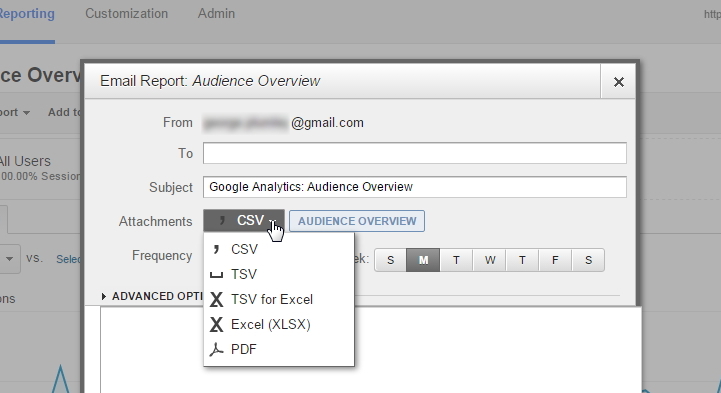This screenshot has width=721, height=393.
Task: Choose the TSV tab-separator icon
Action: [216, 275]
